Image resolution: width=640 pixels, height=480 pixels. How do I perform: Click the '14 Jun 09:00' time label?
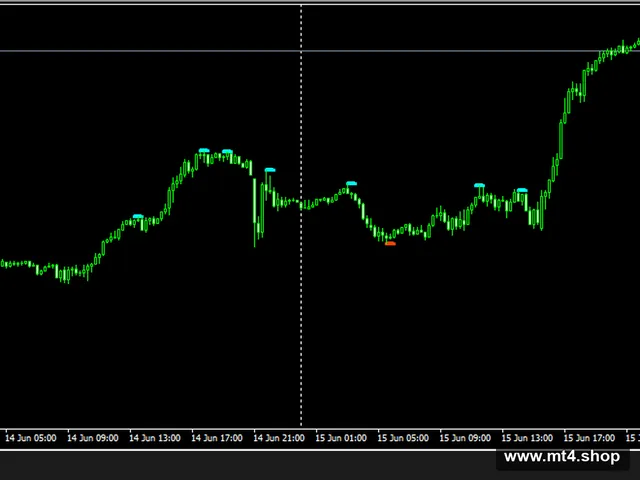point(93,438)
